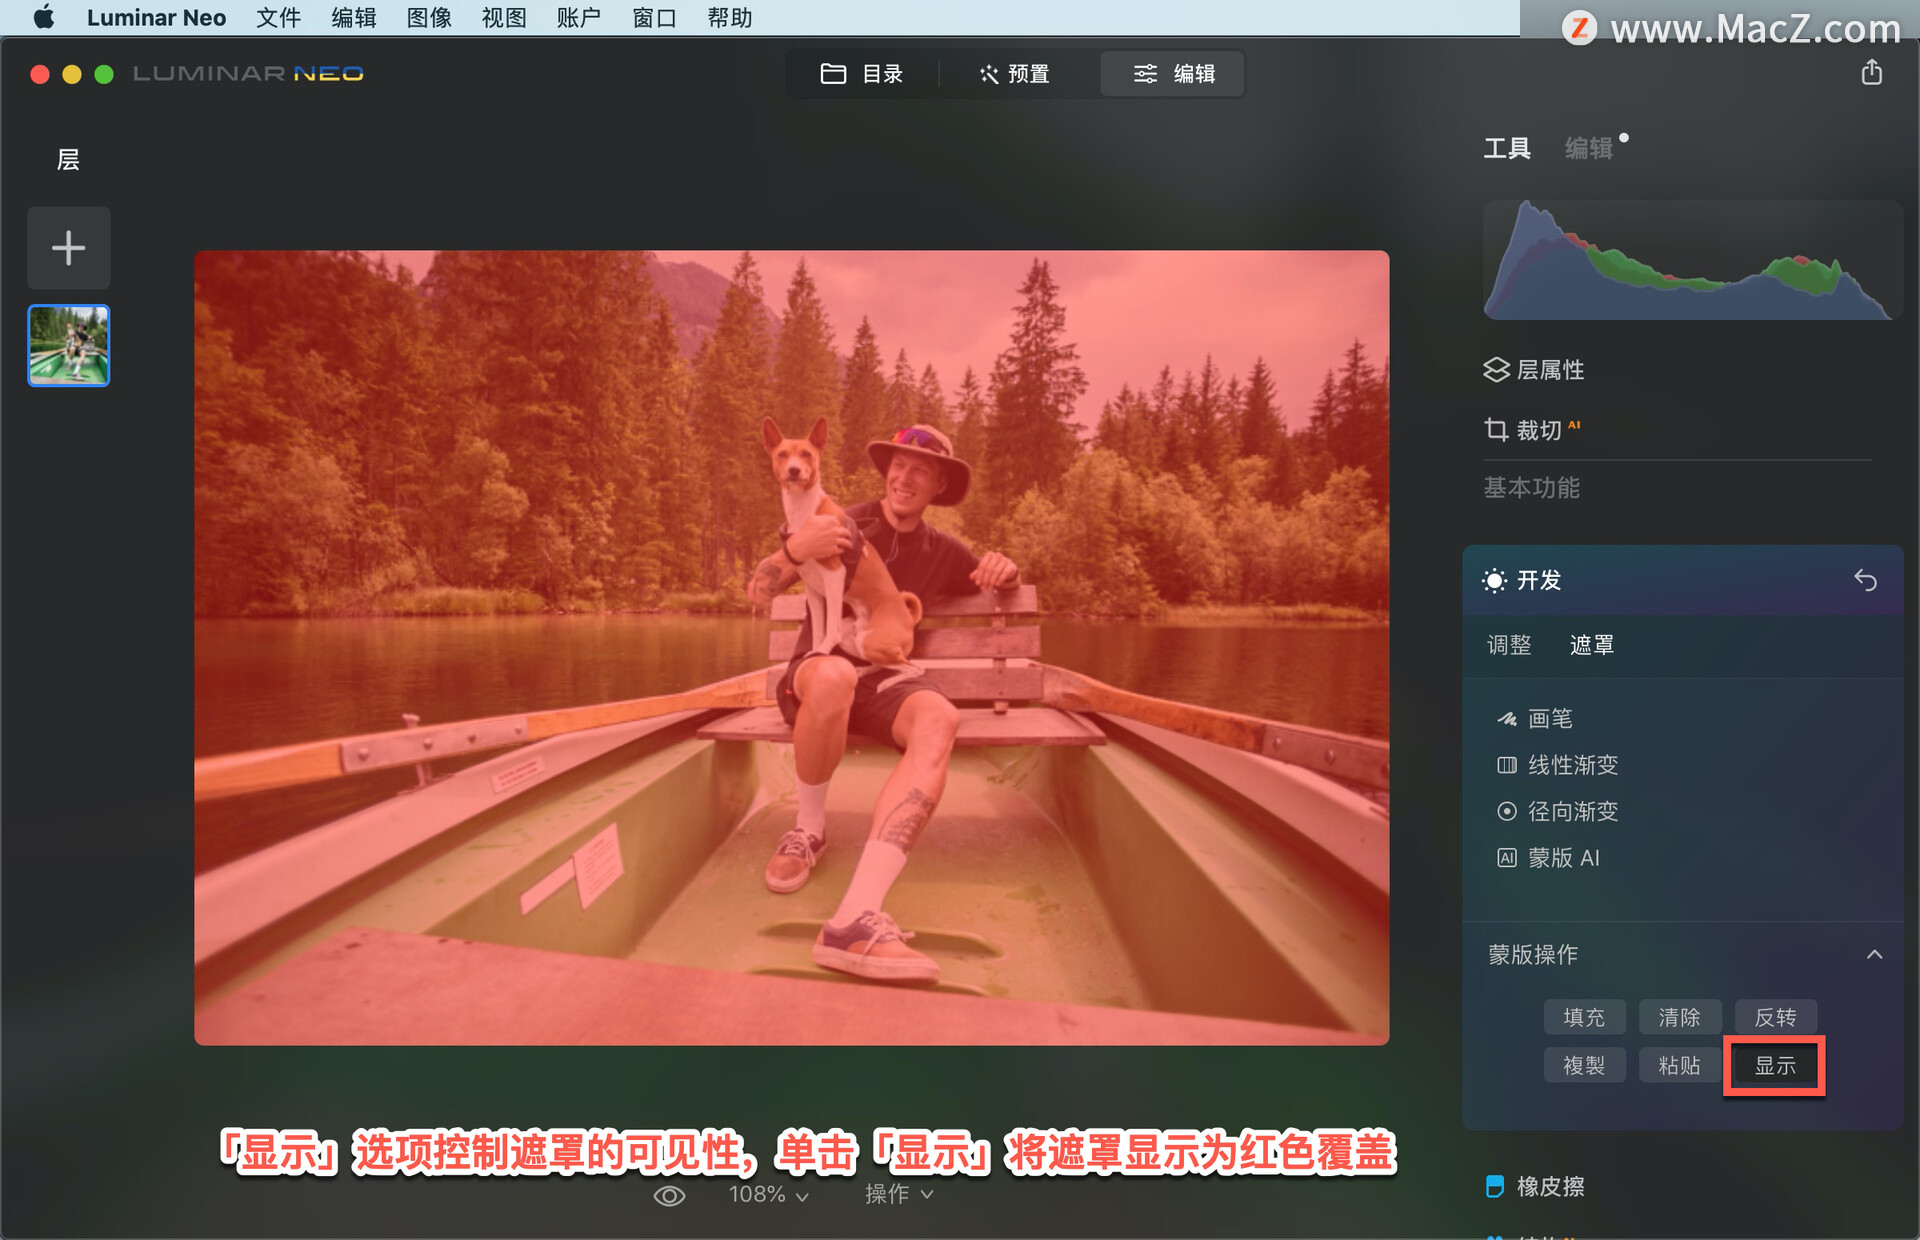The height and width of the screenshot is (1240, 1920).
Task: Open 层属性 layer properties
Action: point(1534,370)
